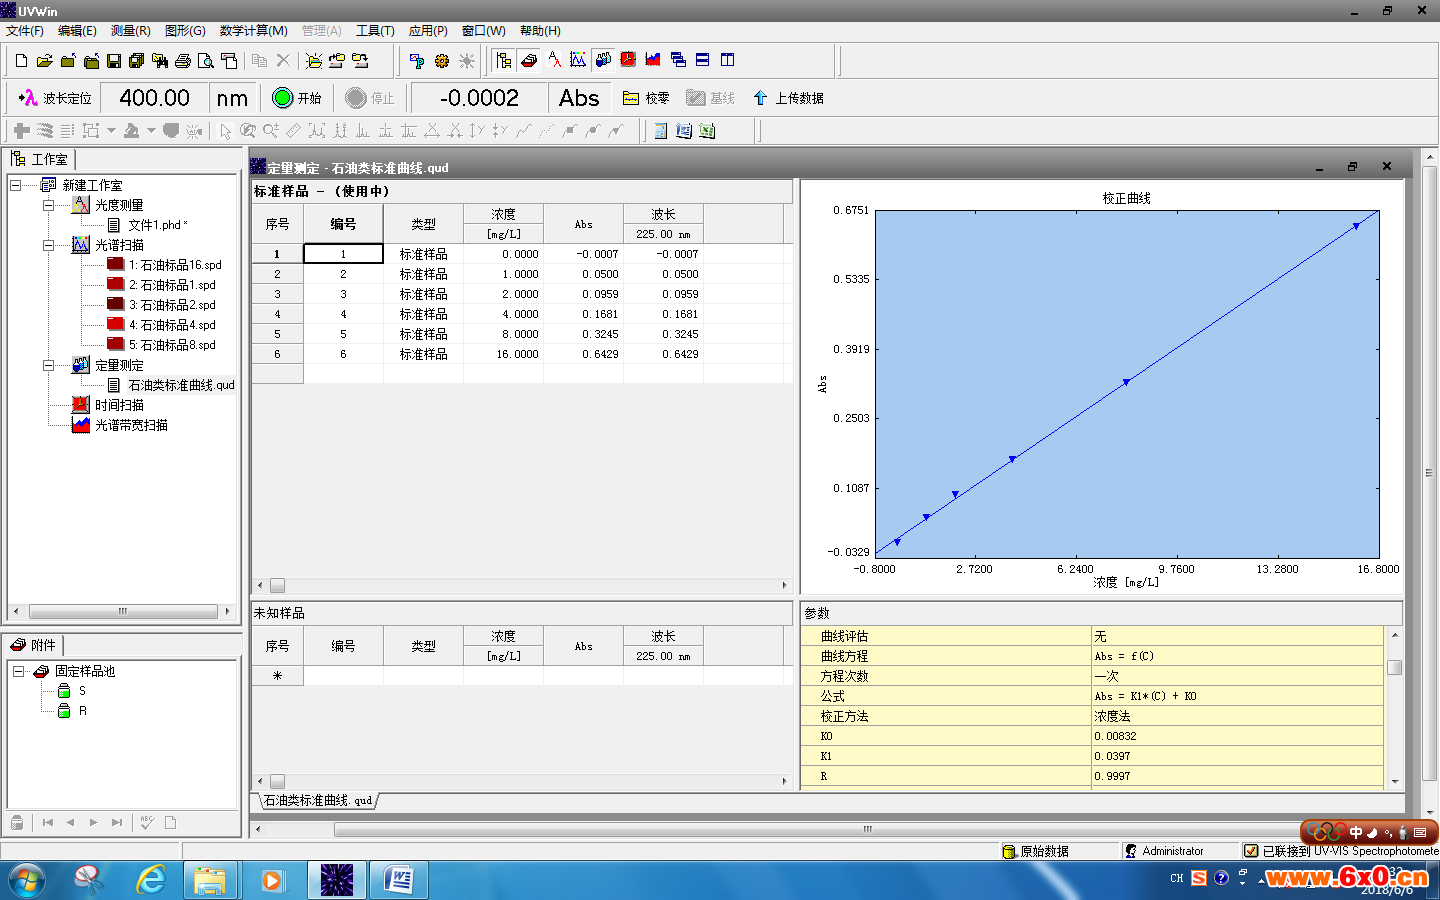Click the Print icon in top toolbar
Screen dimensions: 1440x900
point(183,61)
